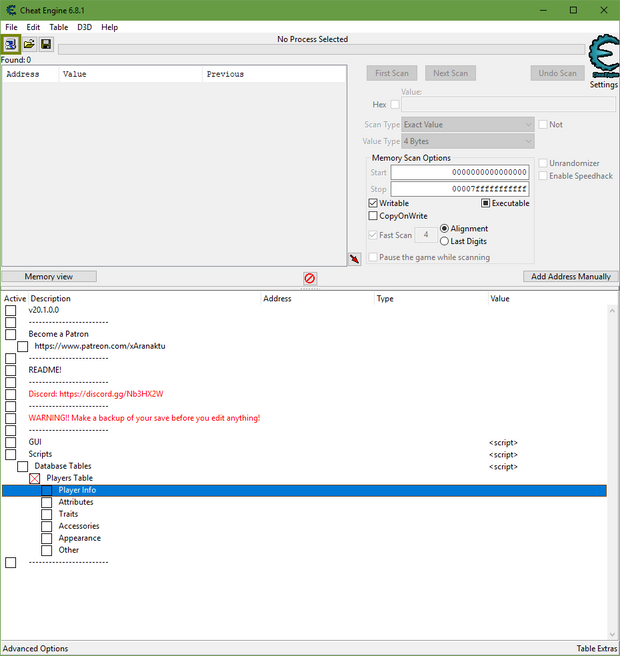This screenshot has height=656, width=620.
Task: Disable the Players Table red X checkbox
Action: 35,479
